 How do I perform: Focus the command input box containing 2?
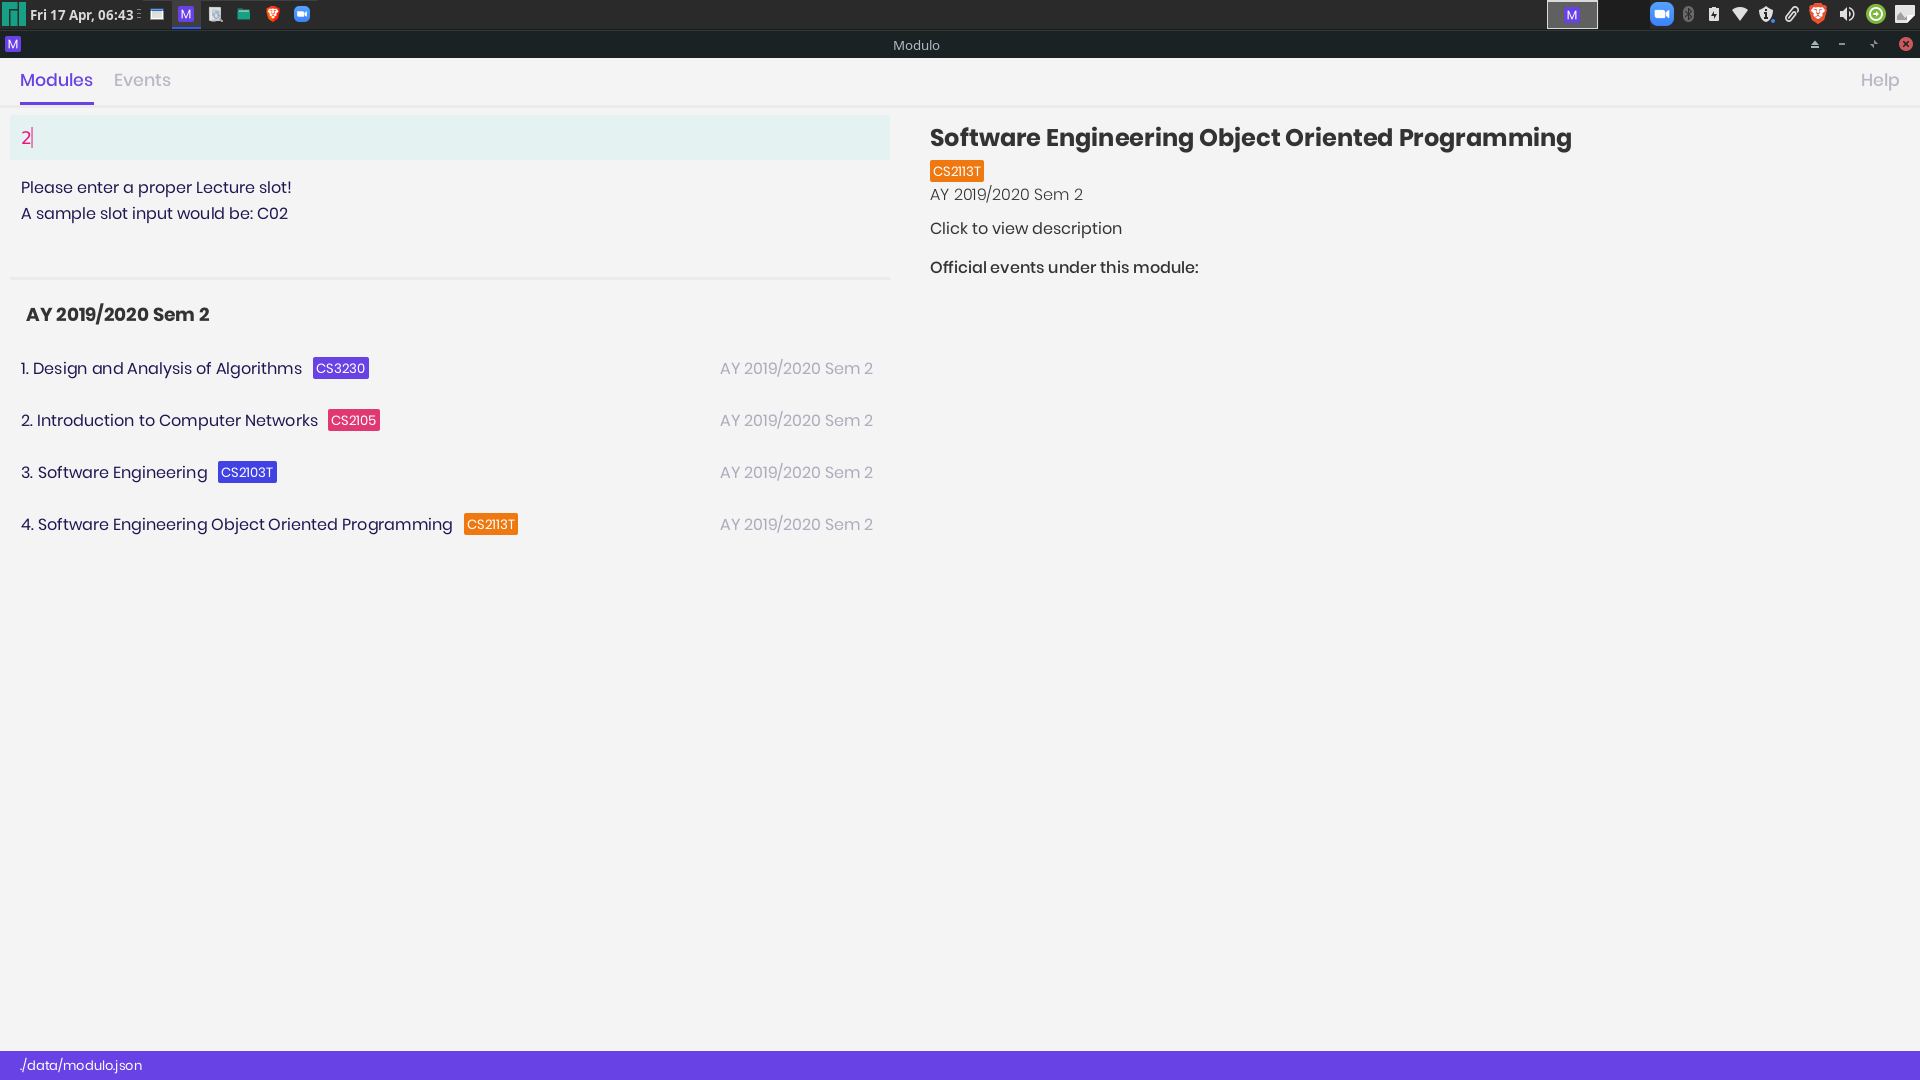coord(450,137)
